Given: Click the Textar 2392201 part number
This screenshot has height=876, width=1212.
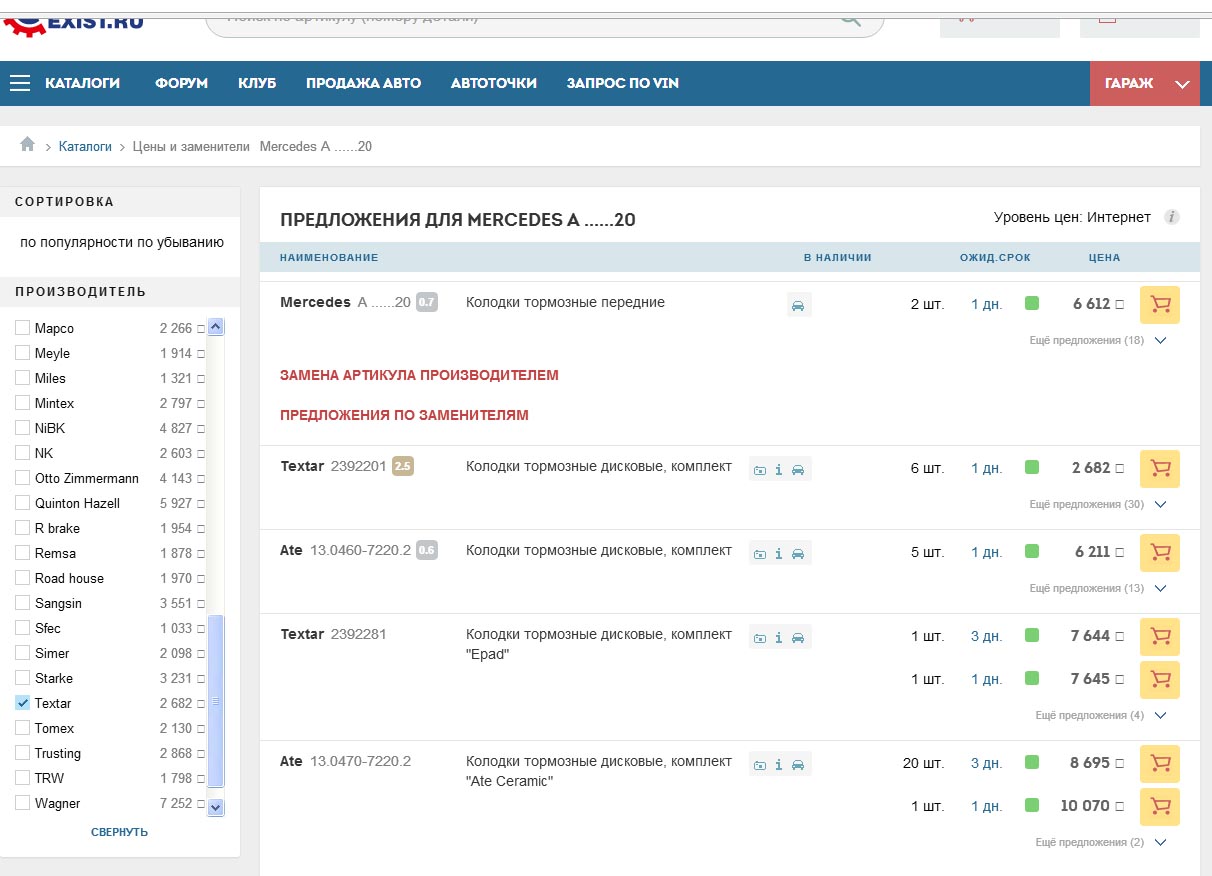Looking at the screenshot, I should 358,467.
